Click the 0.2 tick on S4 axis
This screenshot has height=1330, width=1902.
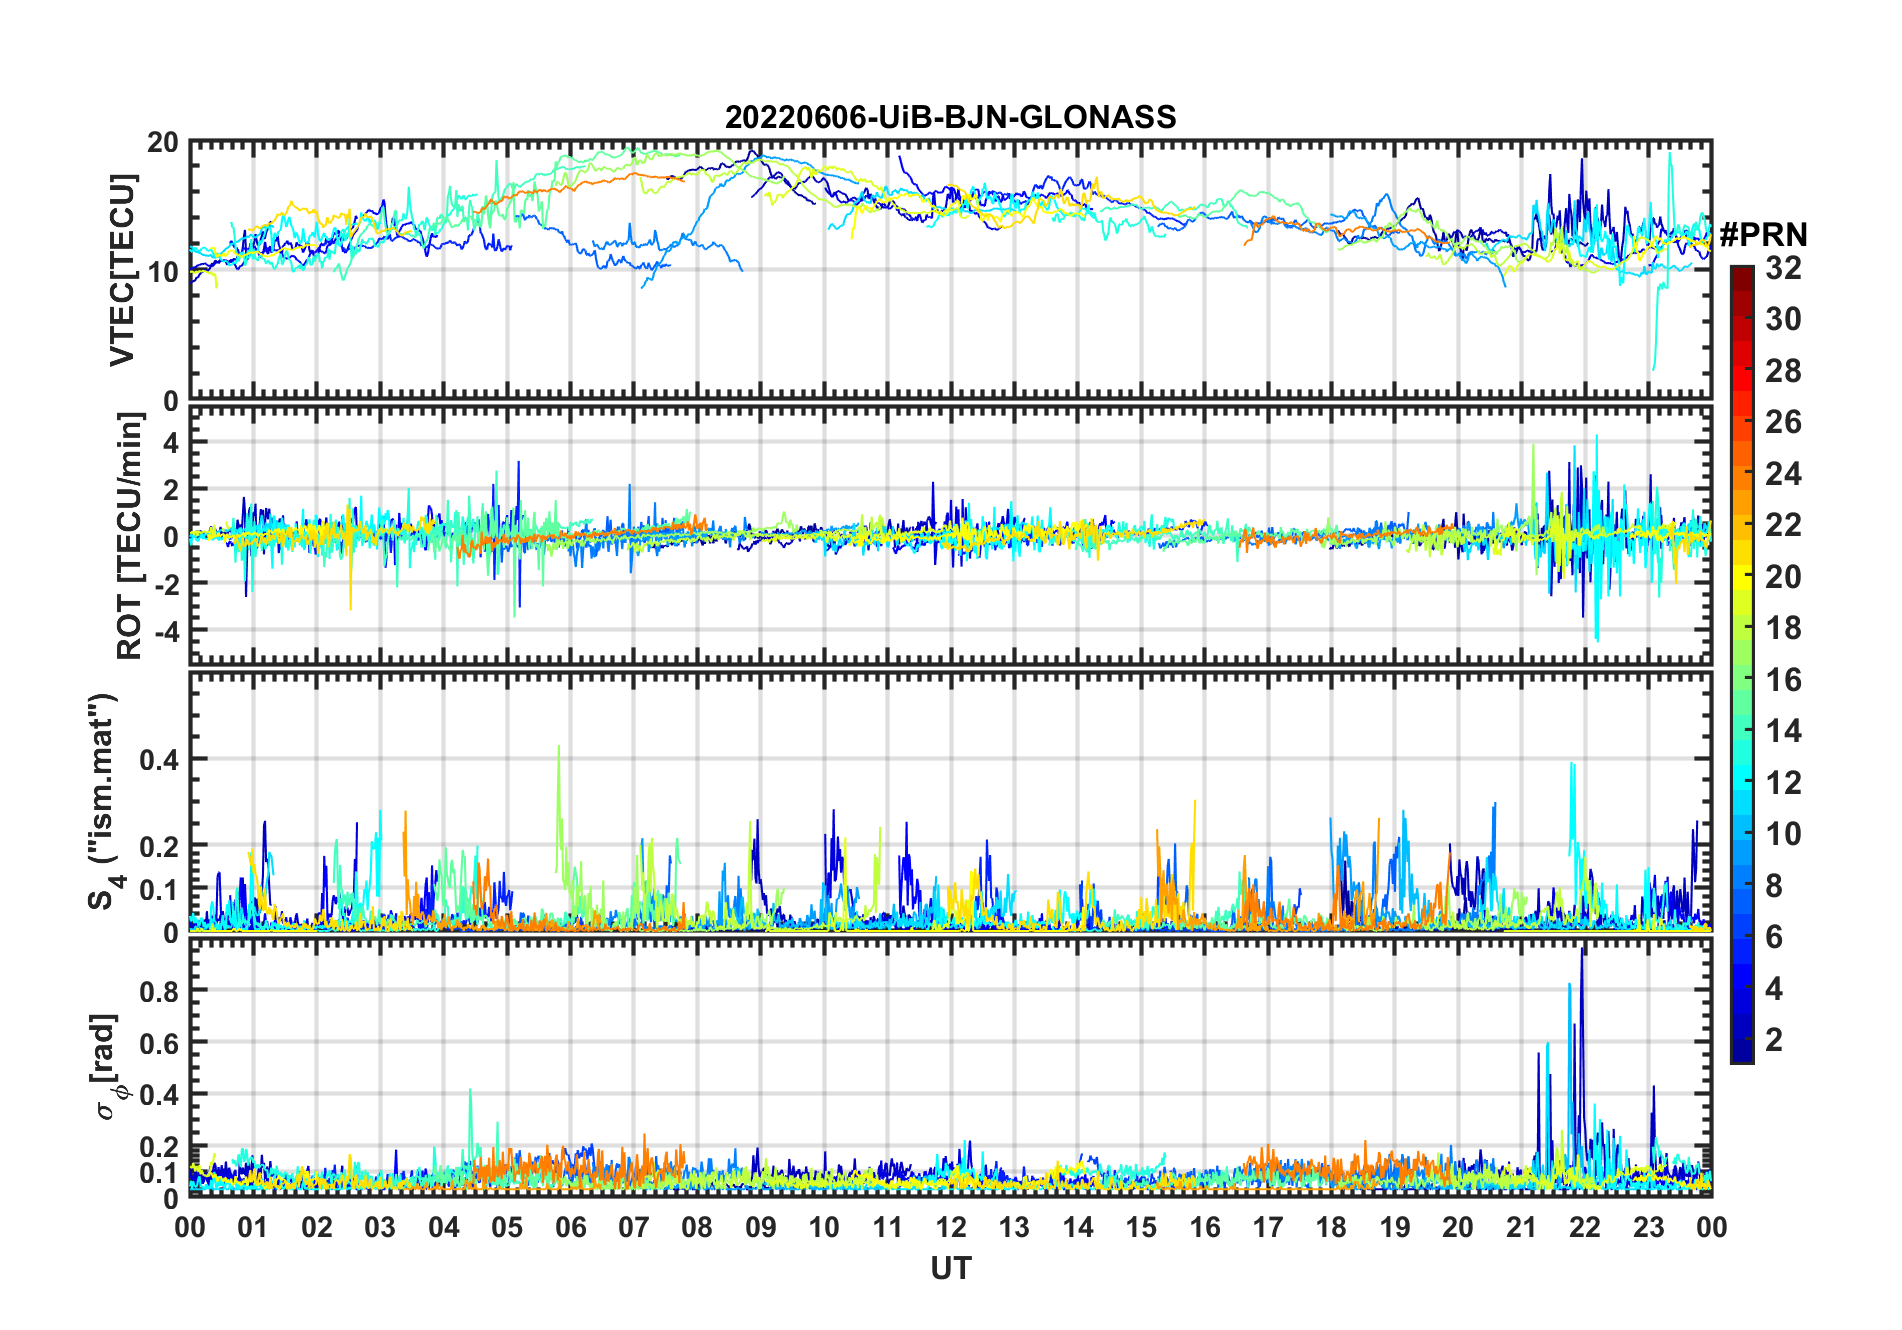(x=158, y=846)
